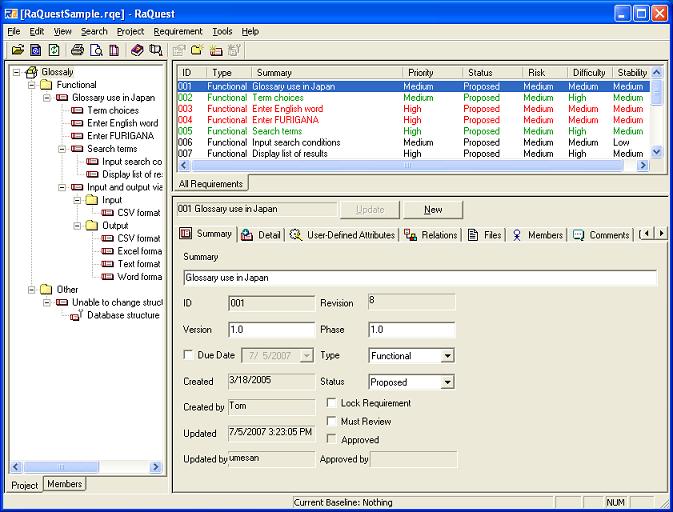Image resolution: width=673 pixels, height=512 pixels.
Task: Click the grayed package icon left of new folder
Action: click(x=179, y=50)
